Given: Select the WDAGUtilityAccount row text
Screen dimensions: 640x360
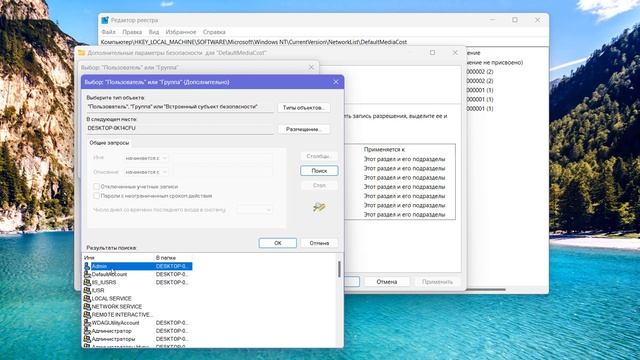Looking at the screenshot, I should point(116,323).
